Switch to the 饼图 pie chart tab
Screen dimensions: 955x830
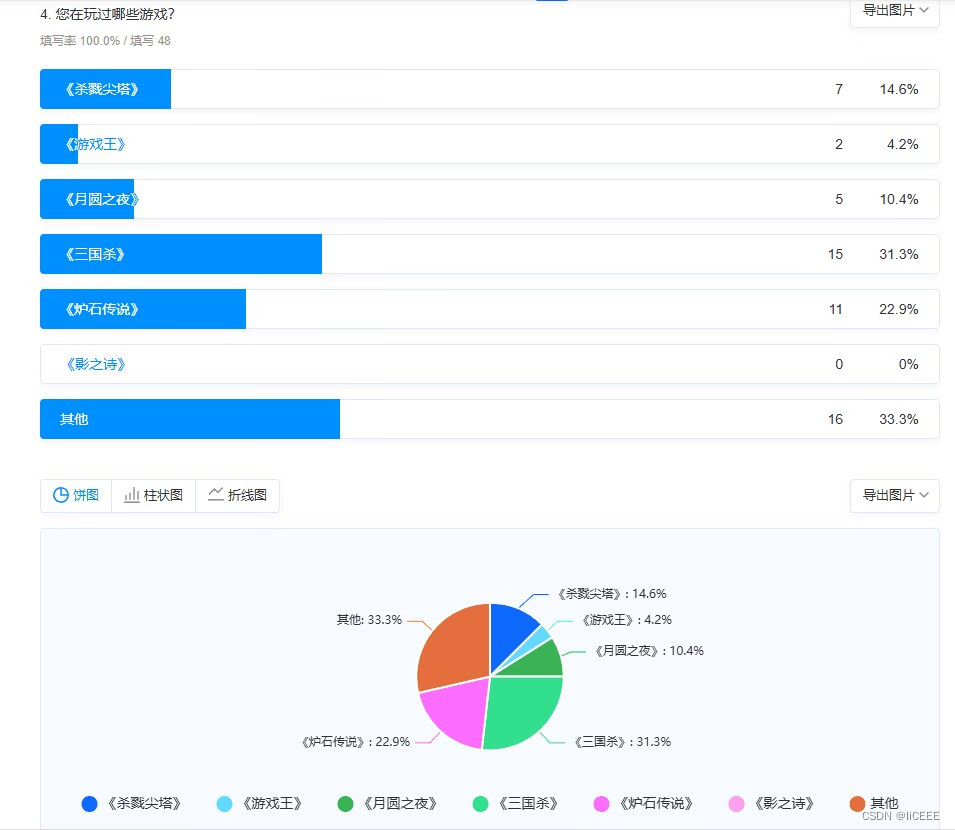click(76, 495)
